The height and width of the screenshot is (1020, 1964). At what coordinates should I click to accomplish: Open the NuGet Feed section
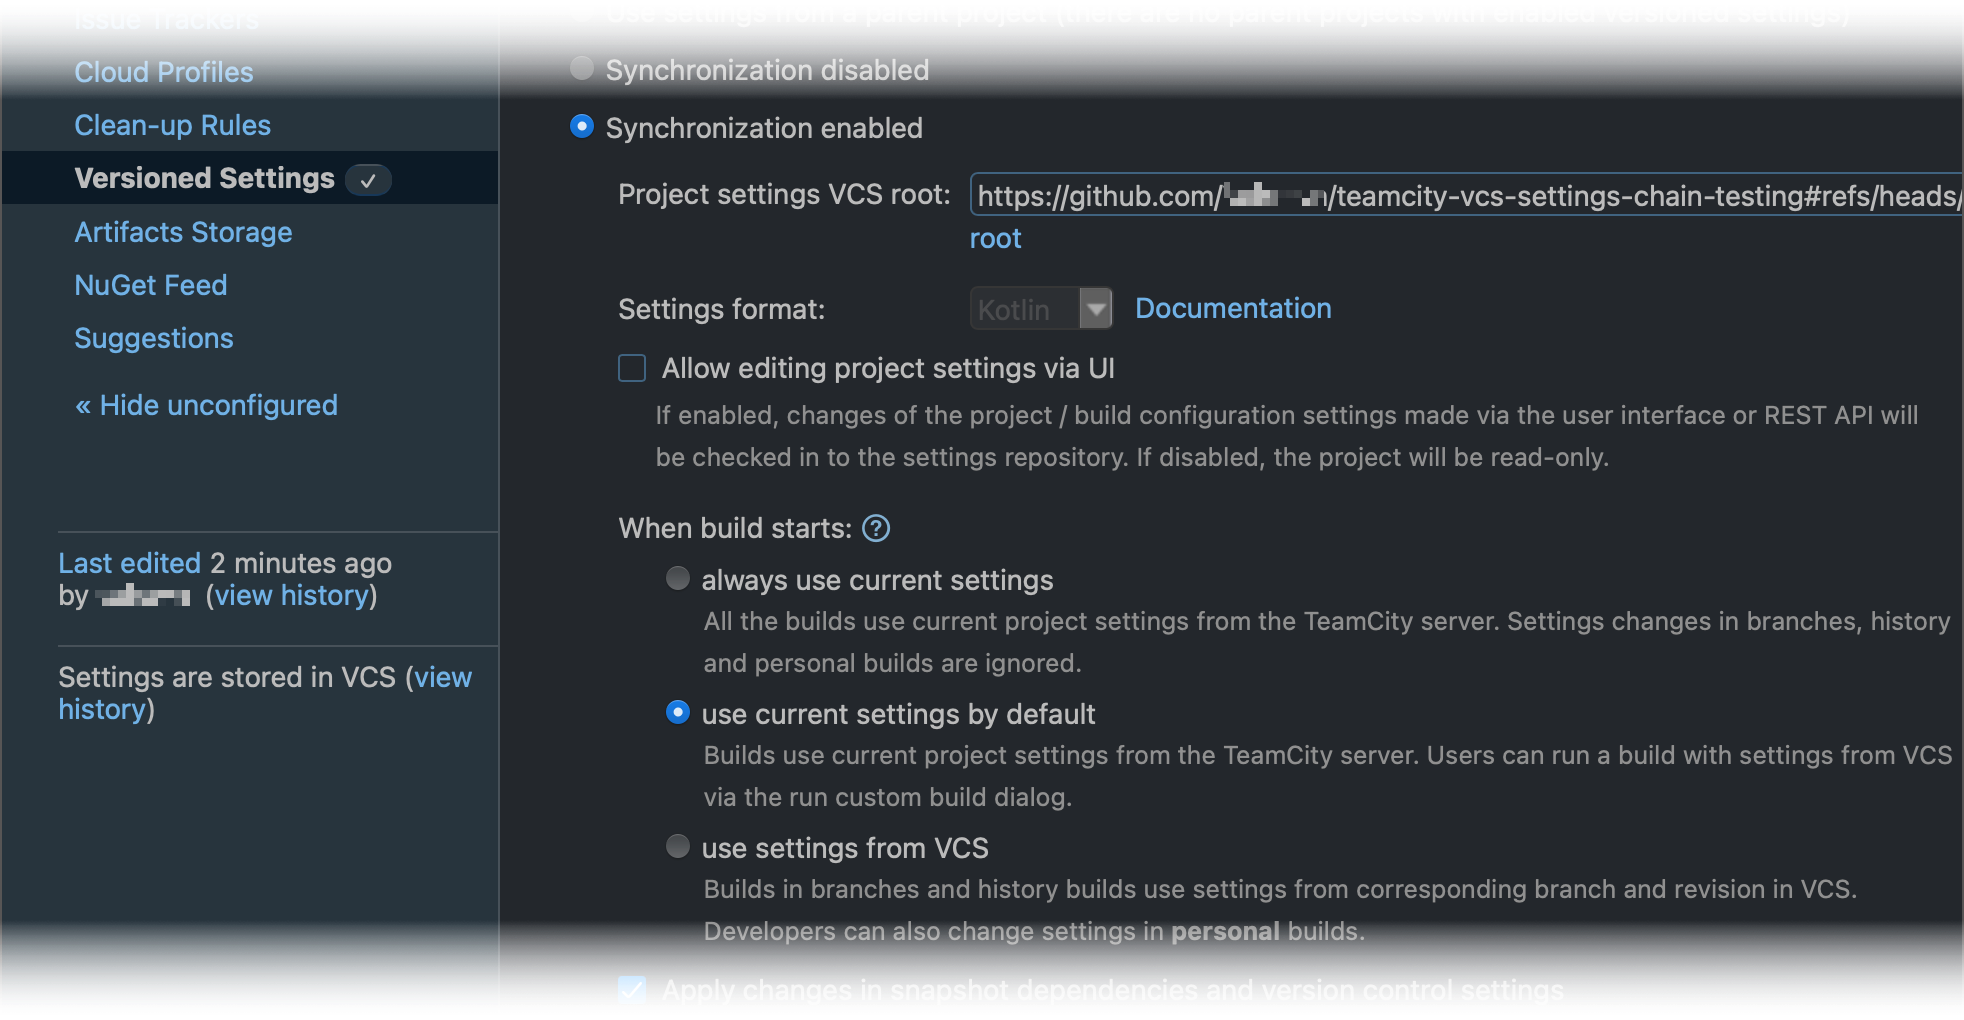click(x=150, y=284)
